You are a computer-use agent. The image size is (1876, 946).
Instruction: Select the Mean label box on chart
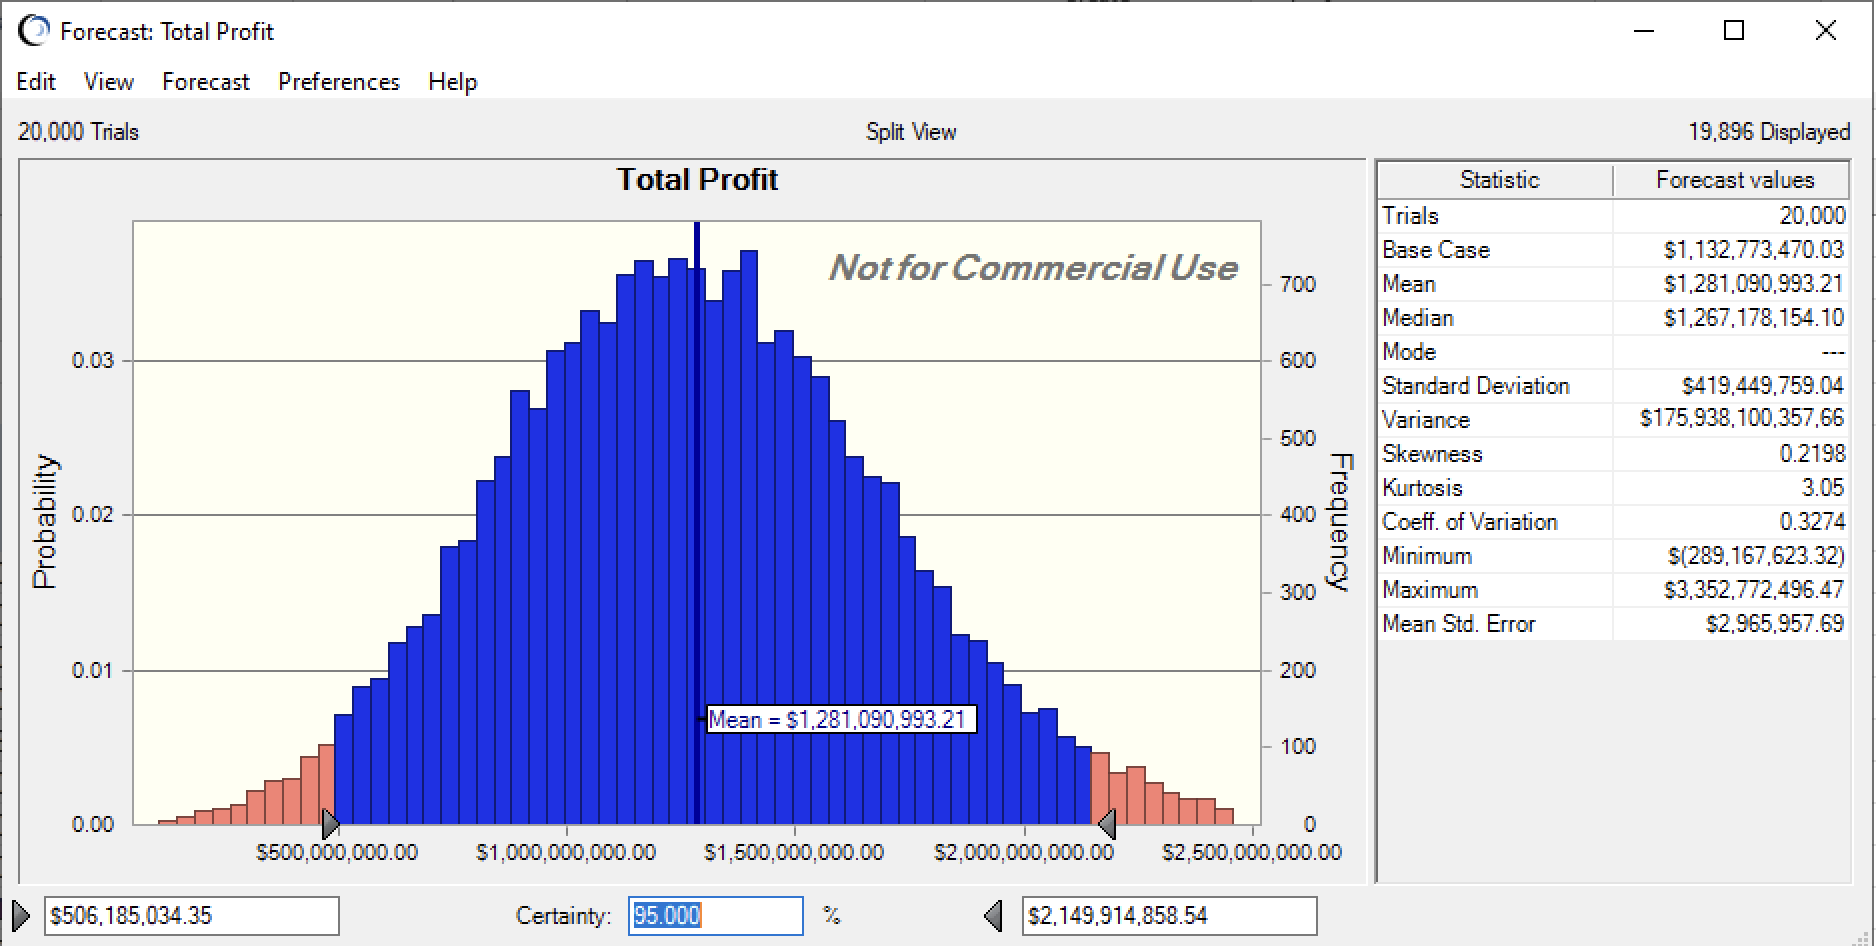click(x=840, y=720)
